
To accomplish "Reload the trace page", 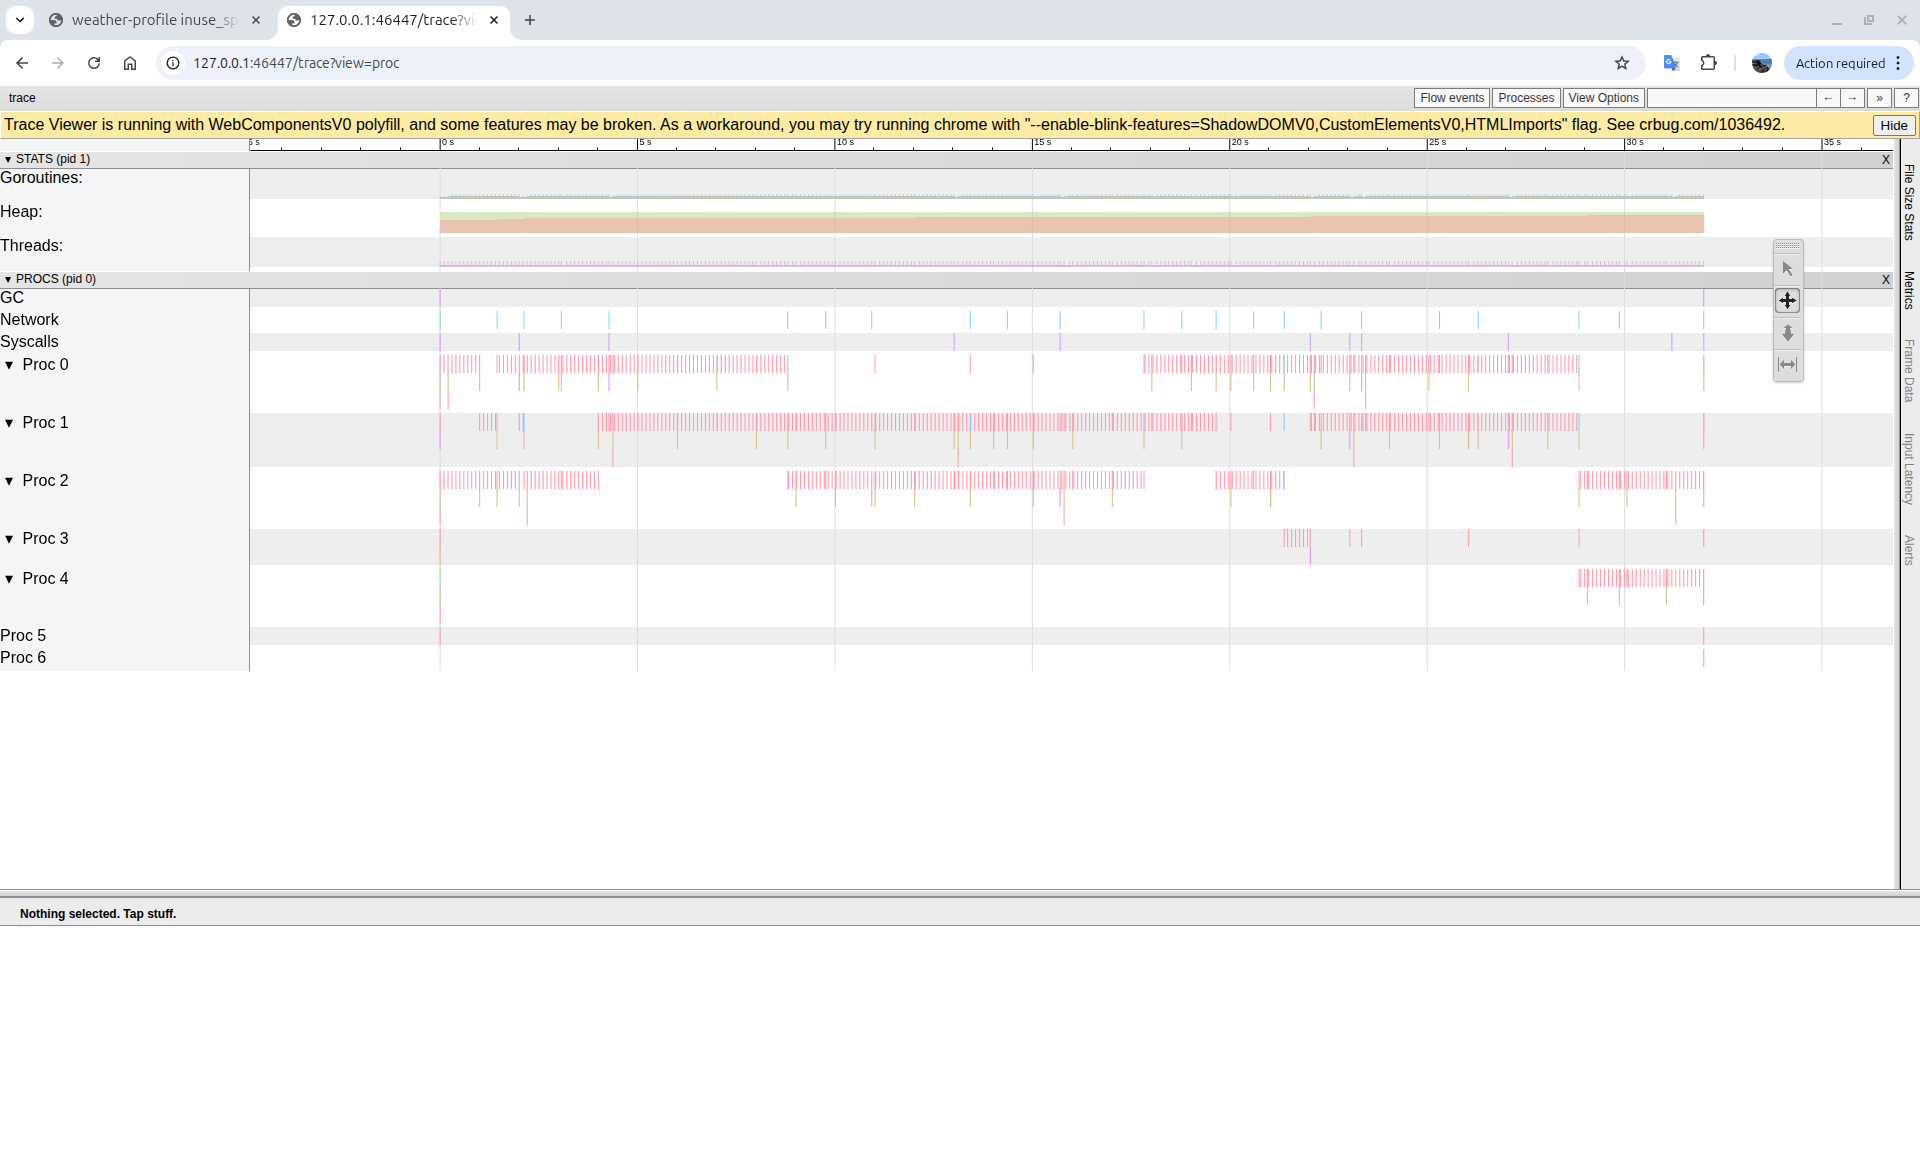I will click(x=93, y=62).
